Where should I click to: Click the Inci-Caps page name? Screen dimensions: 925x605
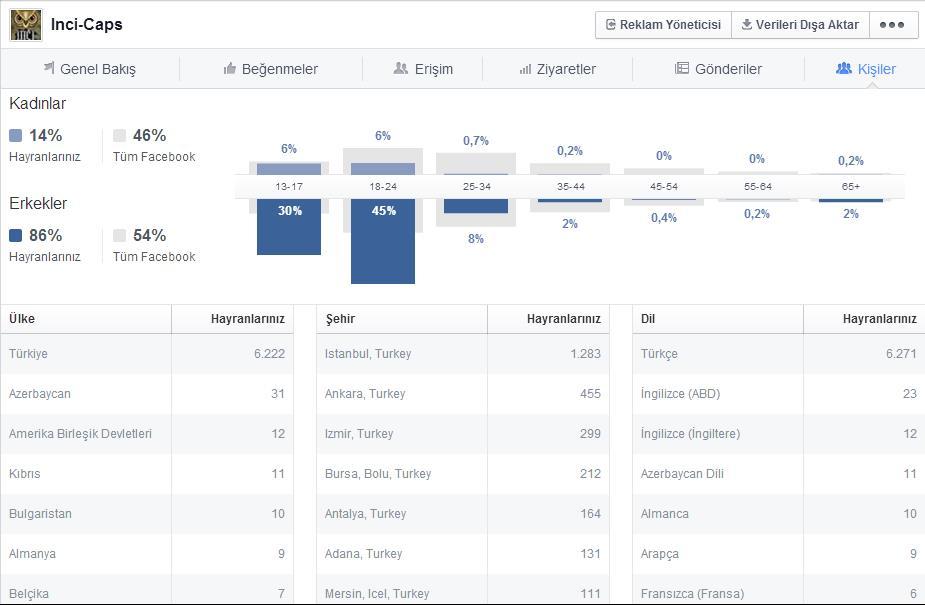pyautogui.click(x=87, y=24)
